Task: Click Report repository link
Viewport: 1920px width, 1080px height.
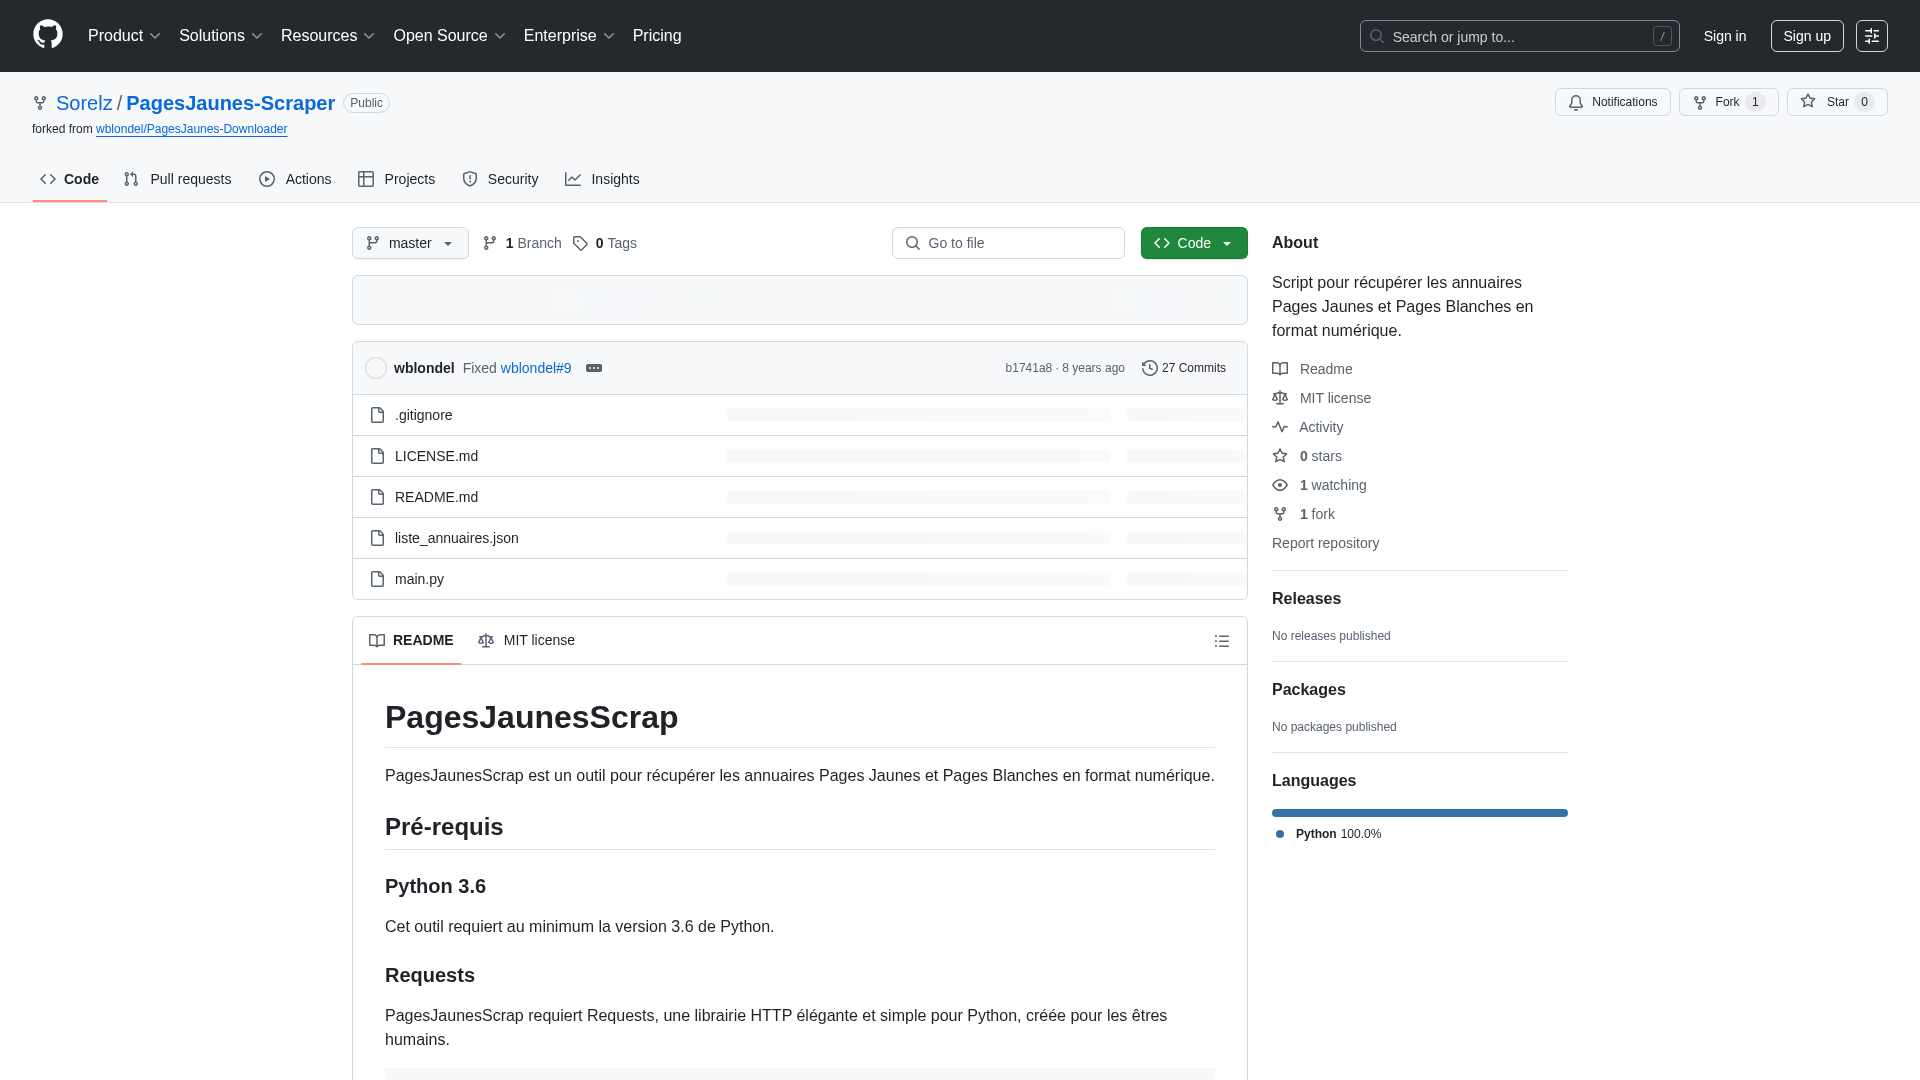Action: 1325,543
